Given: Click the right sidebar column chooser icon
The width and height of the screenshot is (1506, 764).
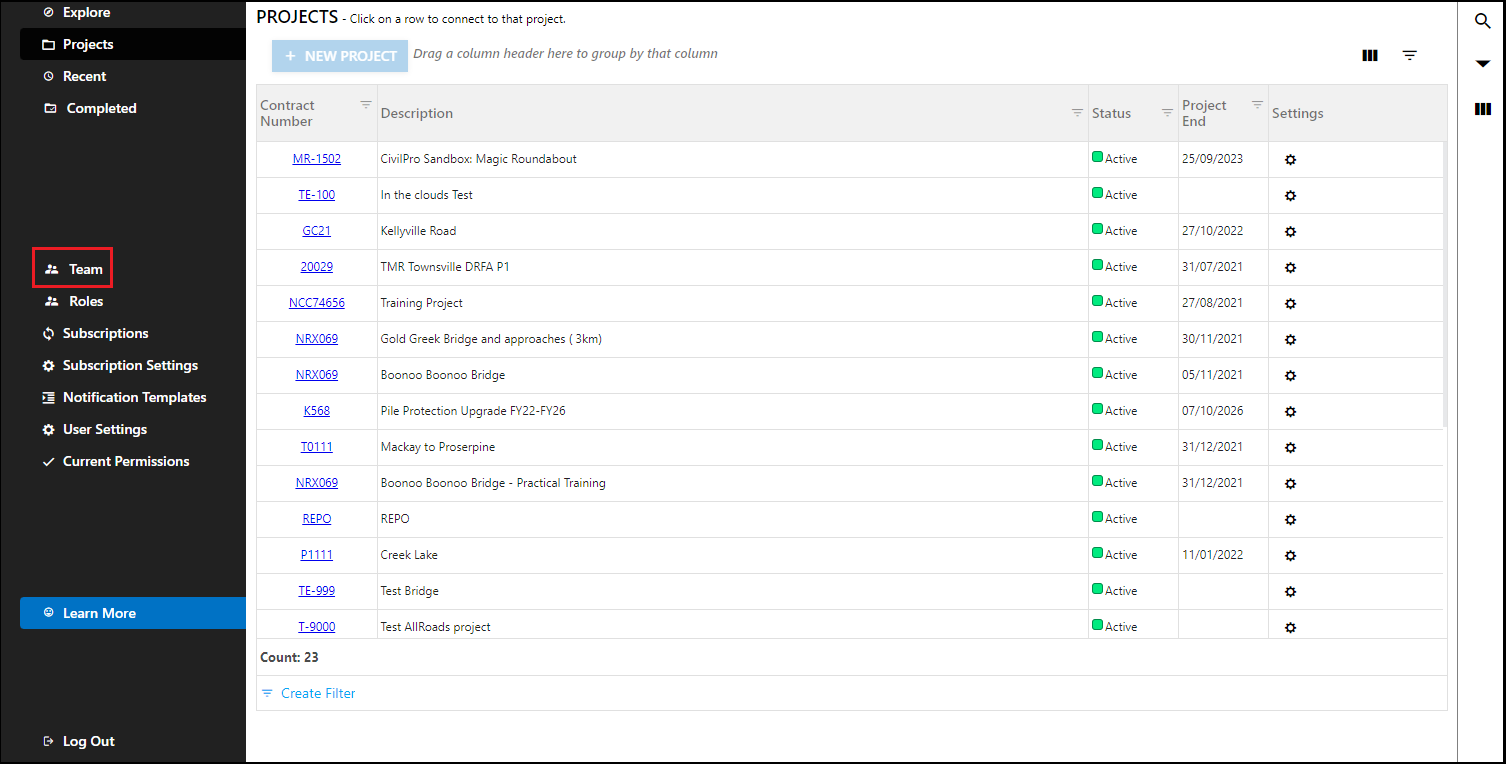Looking at the screenshot, I should (1483, 109).
